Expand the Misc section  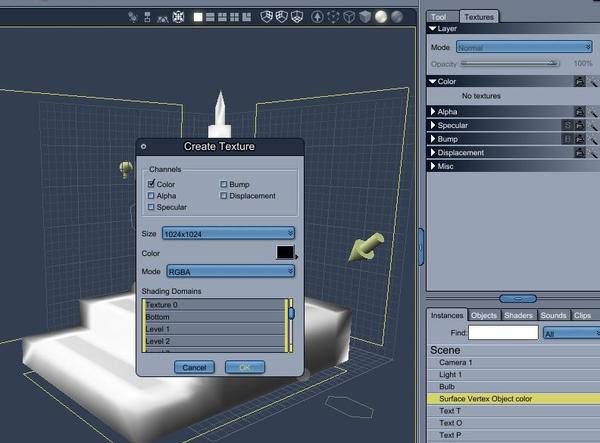(x=433, y=166)
